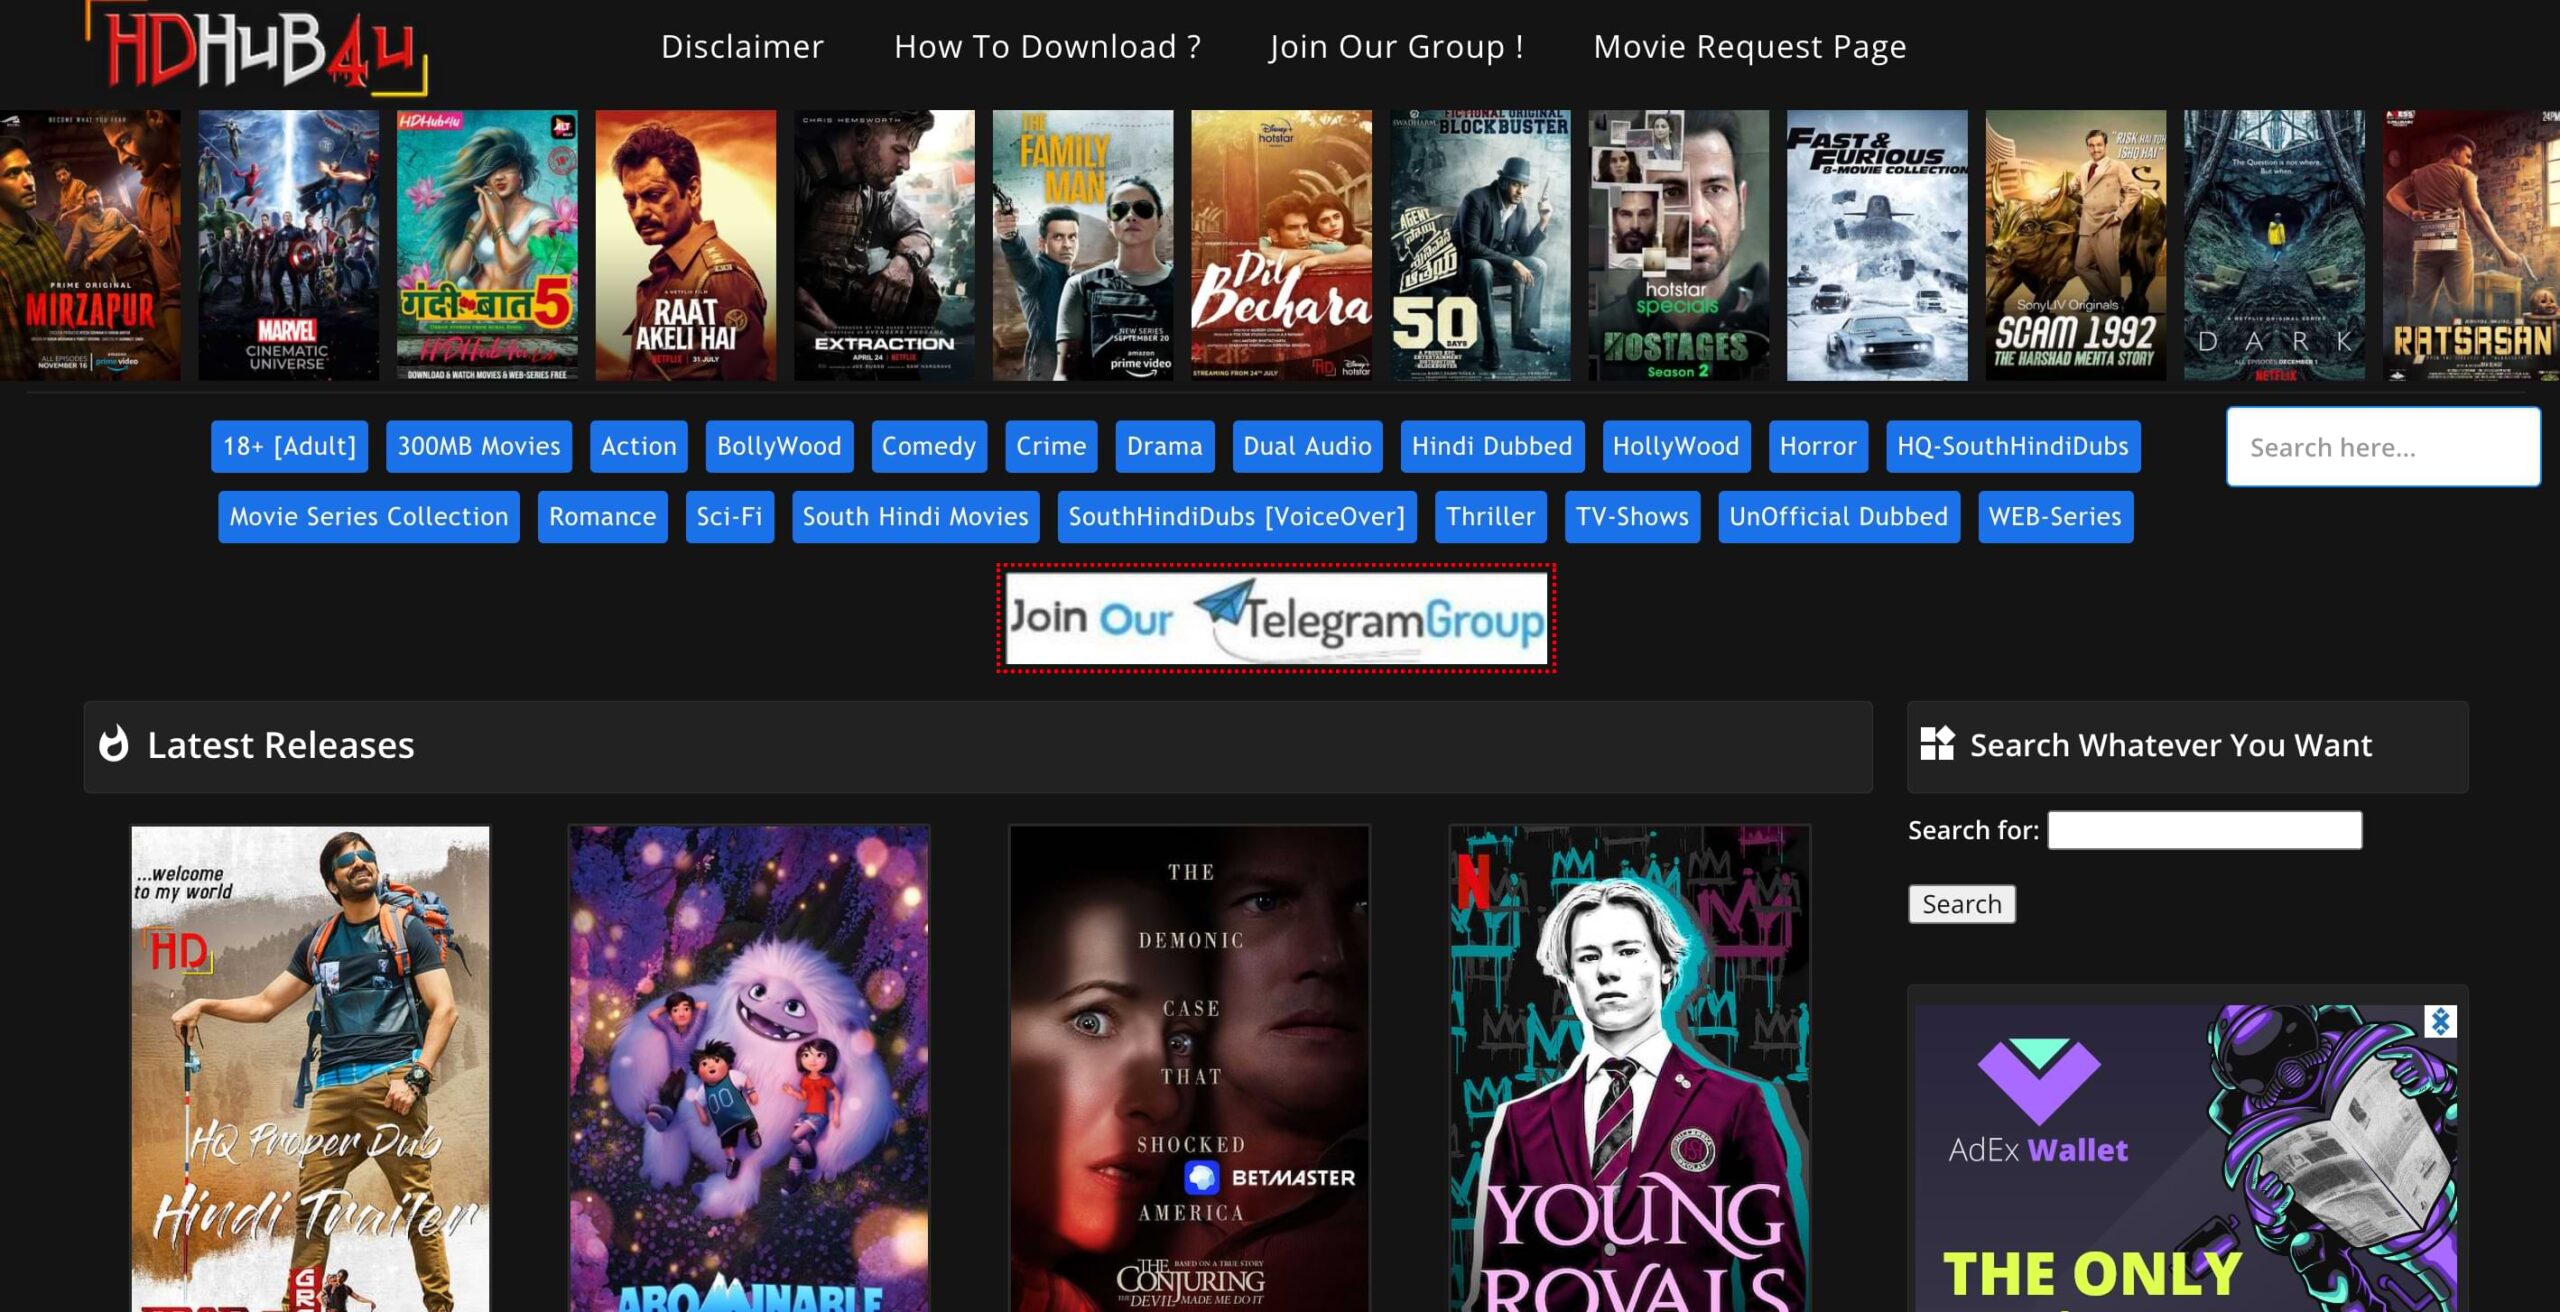Screen dimensions: 2560x1312
Task: Open the Disclaimer menu page
Action: [x=742, y=47]
